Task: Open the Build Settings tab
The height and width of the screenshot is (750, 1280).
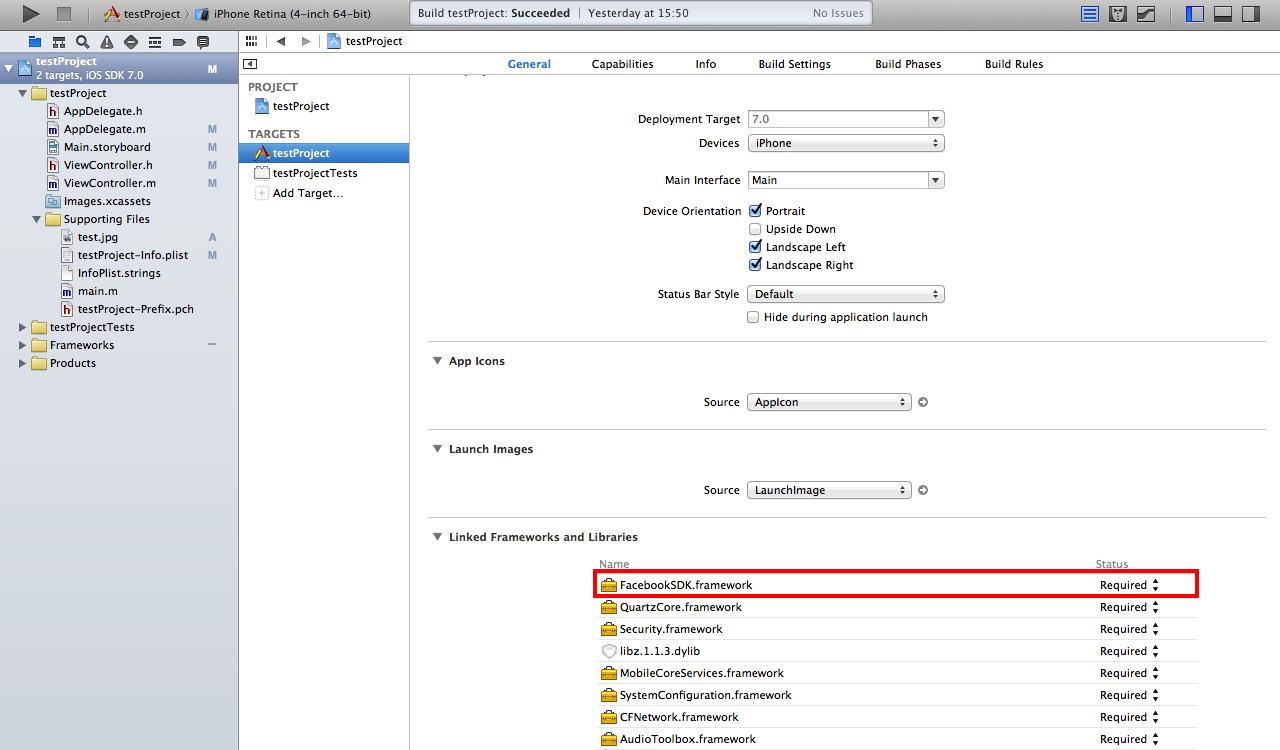Action: (794, 64)
